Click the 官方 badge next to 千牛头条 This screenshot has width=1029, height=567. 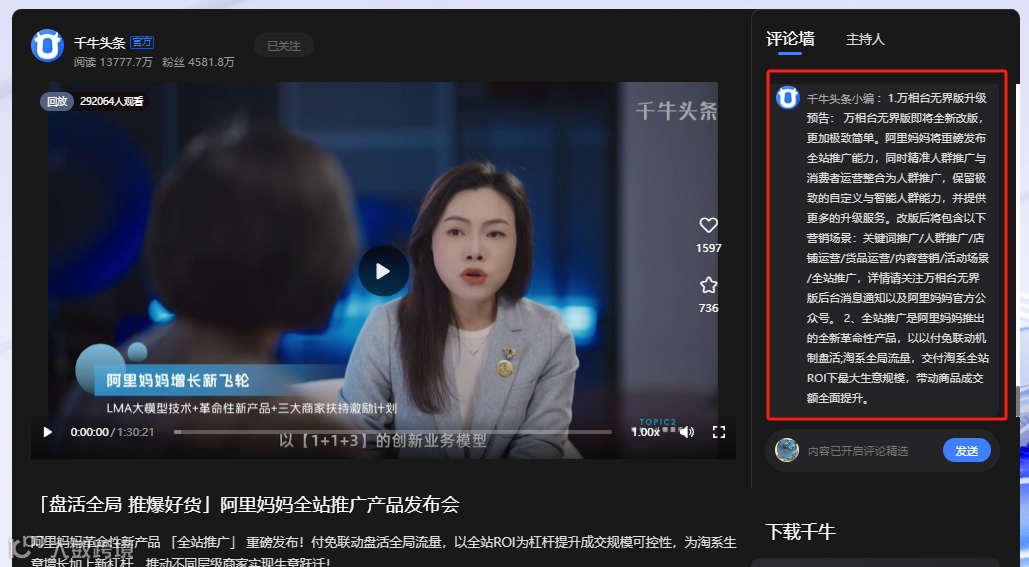pos(142,43)
